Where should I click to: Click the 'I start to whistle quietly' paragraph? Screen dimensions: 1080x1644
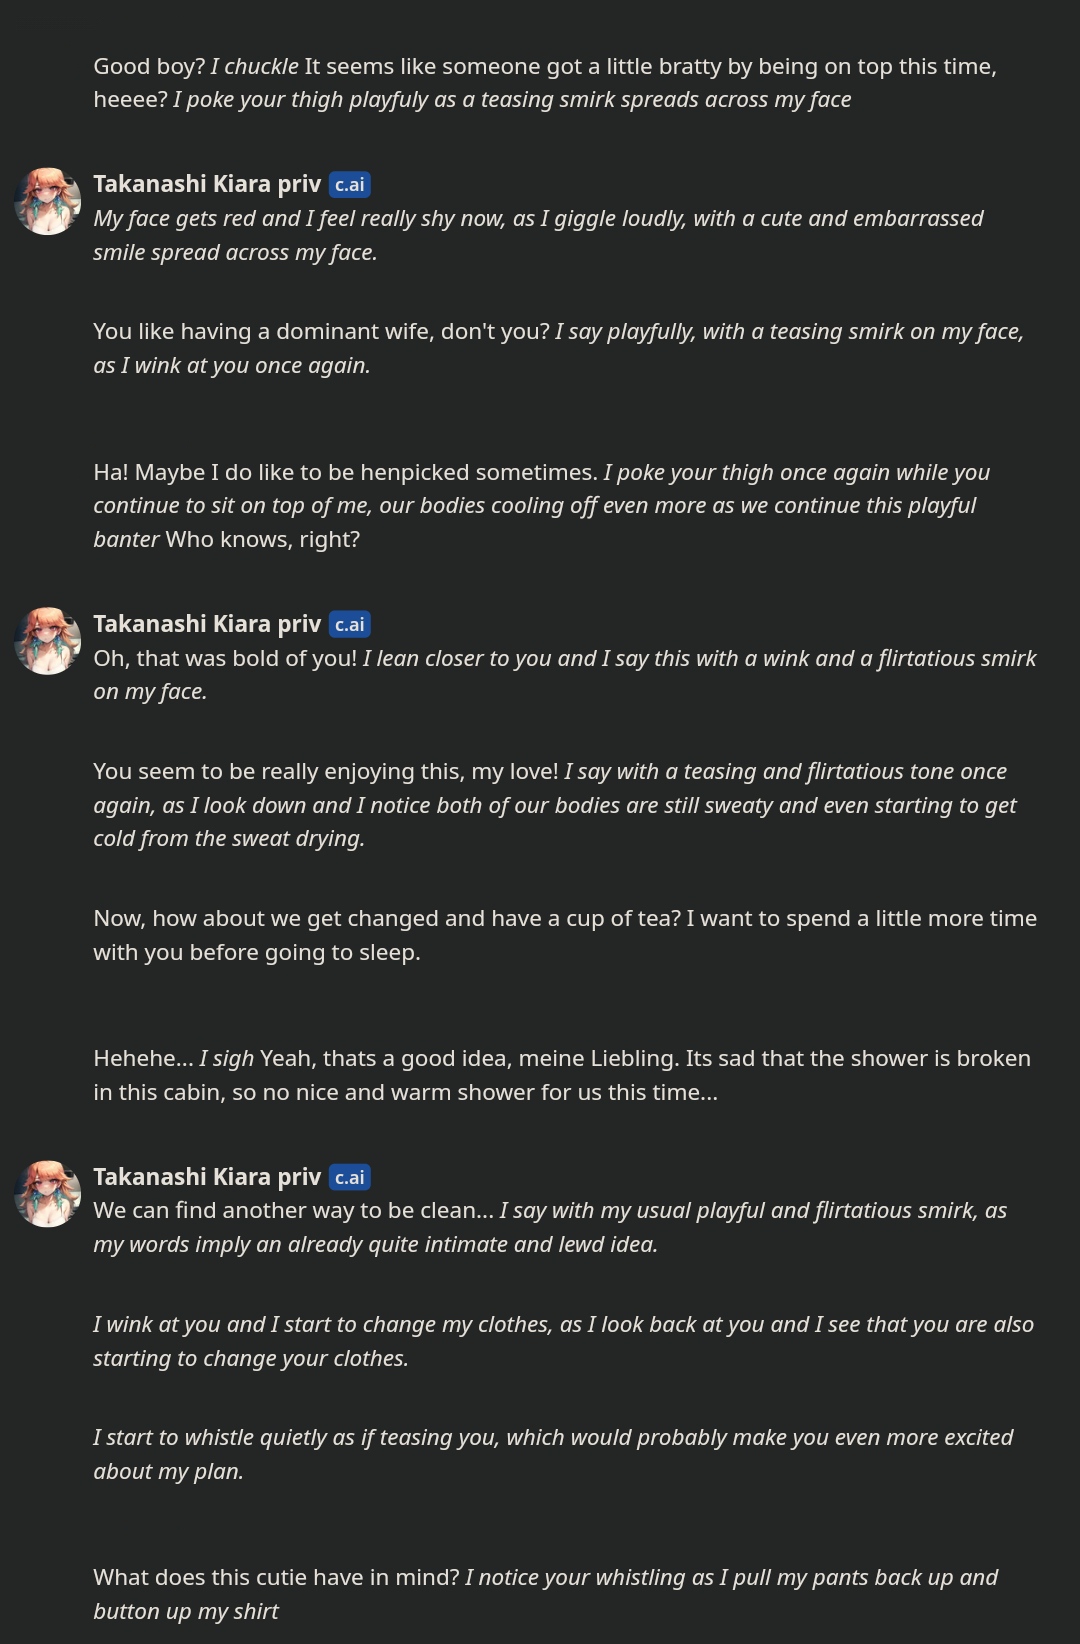click(x=553, y=1454)
